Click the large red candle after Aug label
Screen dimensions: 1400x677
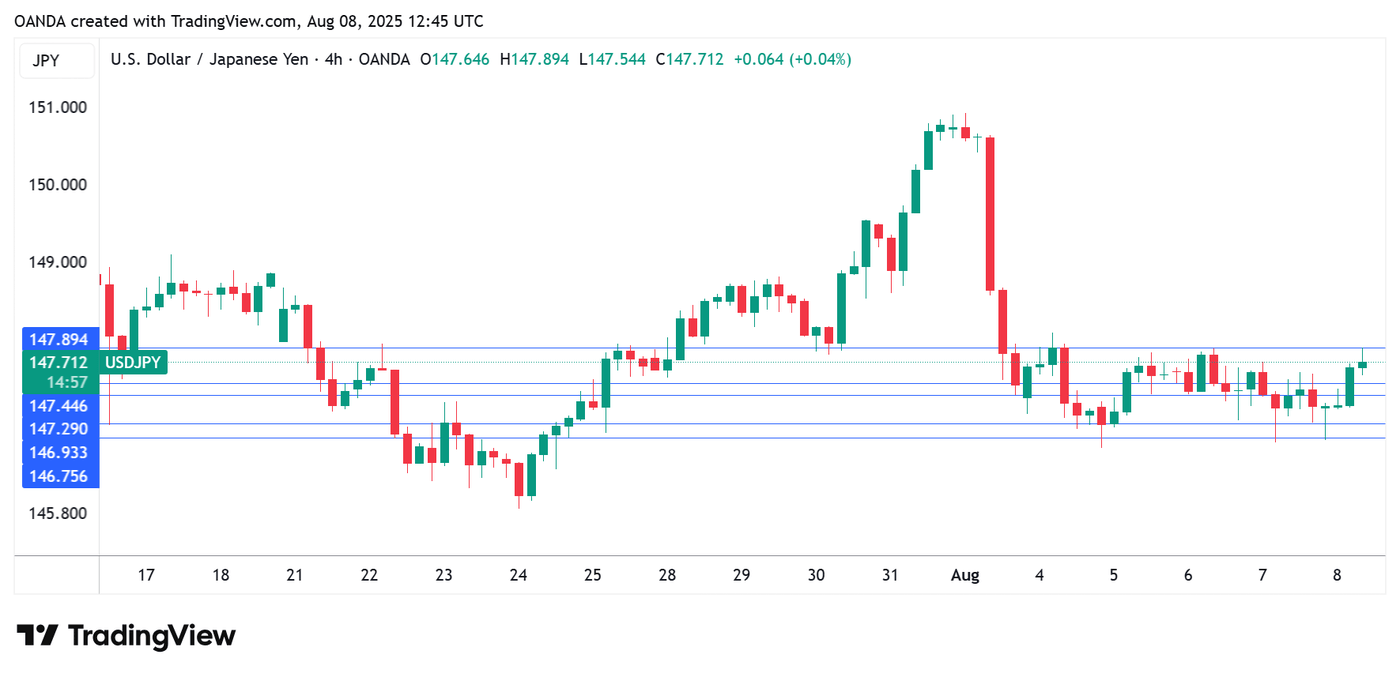pos(991,214)
